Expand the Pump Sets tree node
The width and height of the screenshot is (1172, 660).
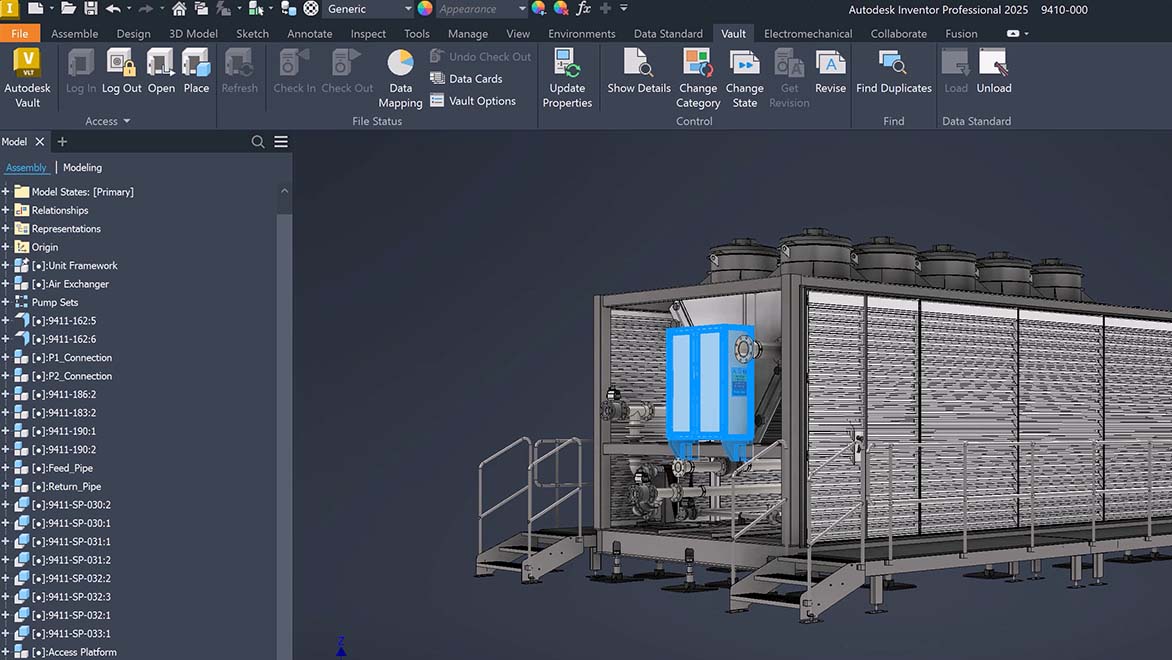8,302
